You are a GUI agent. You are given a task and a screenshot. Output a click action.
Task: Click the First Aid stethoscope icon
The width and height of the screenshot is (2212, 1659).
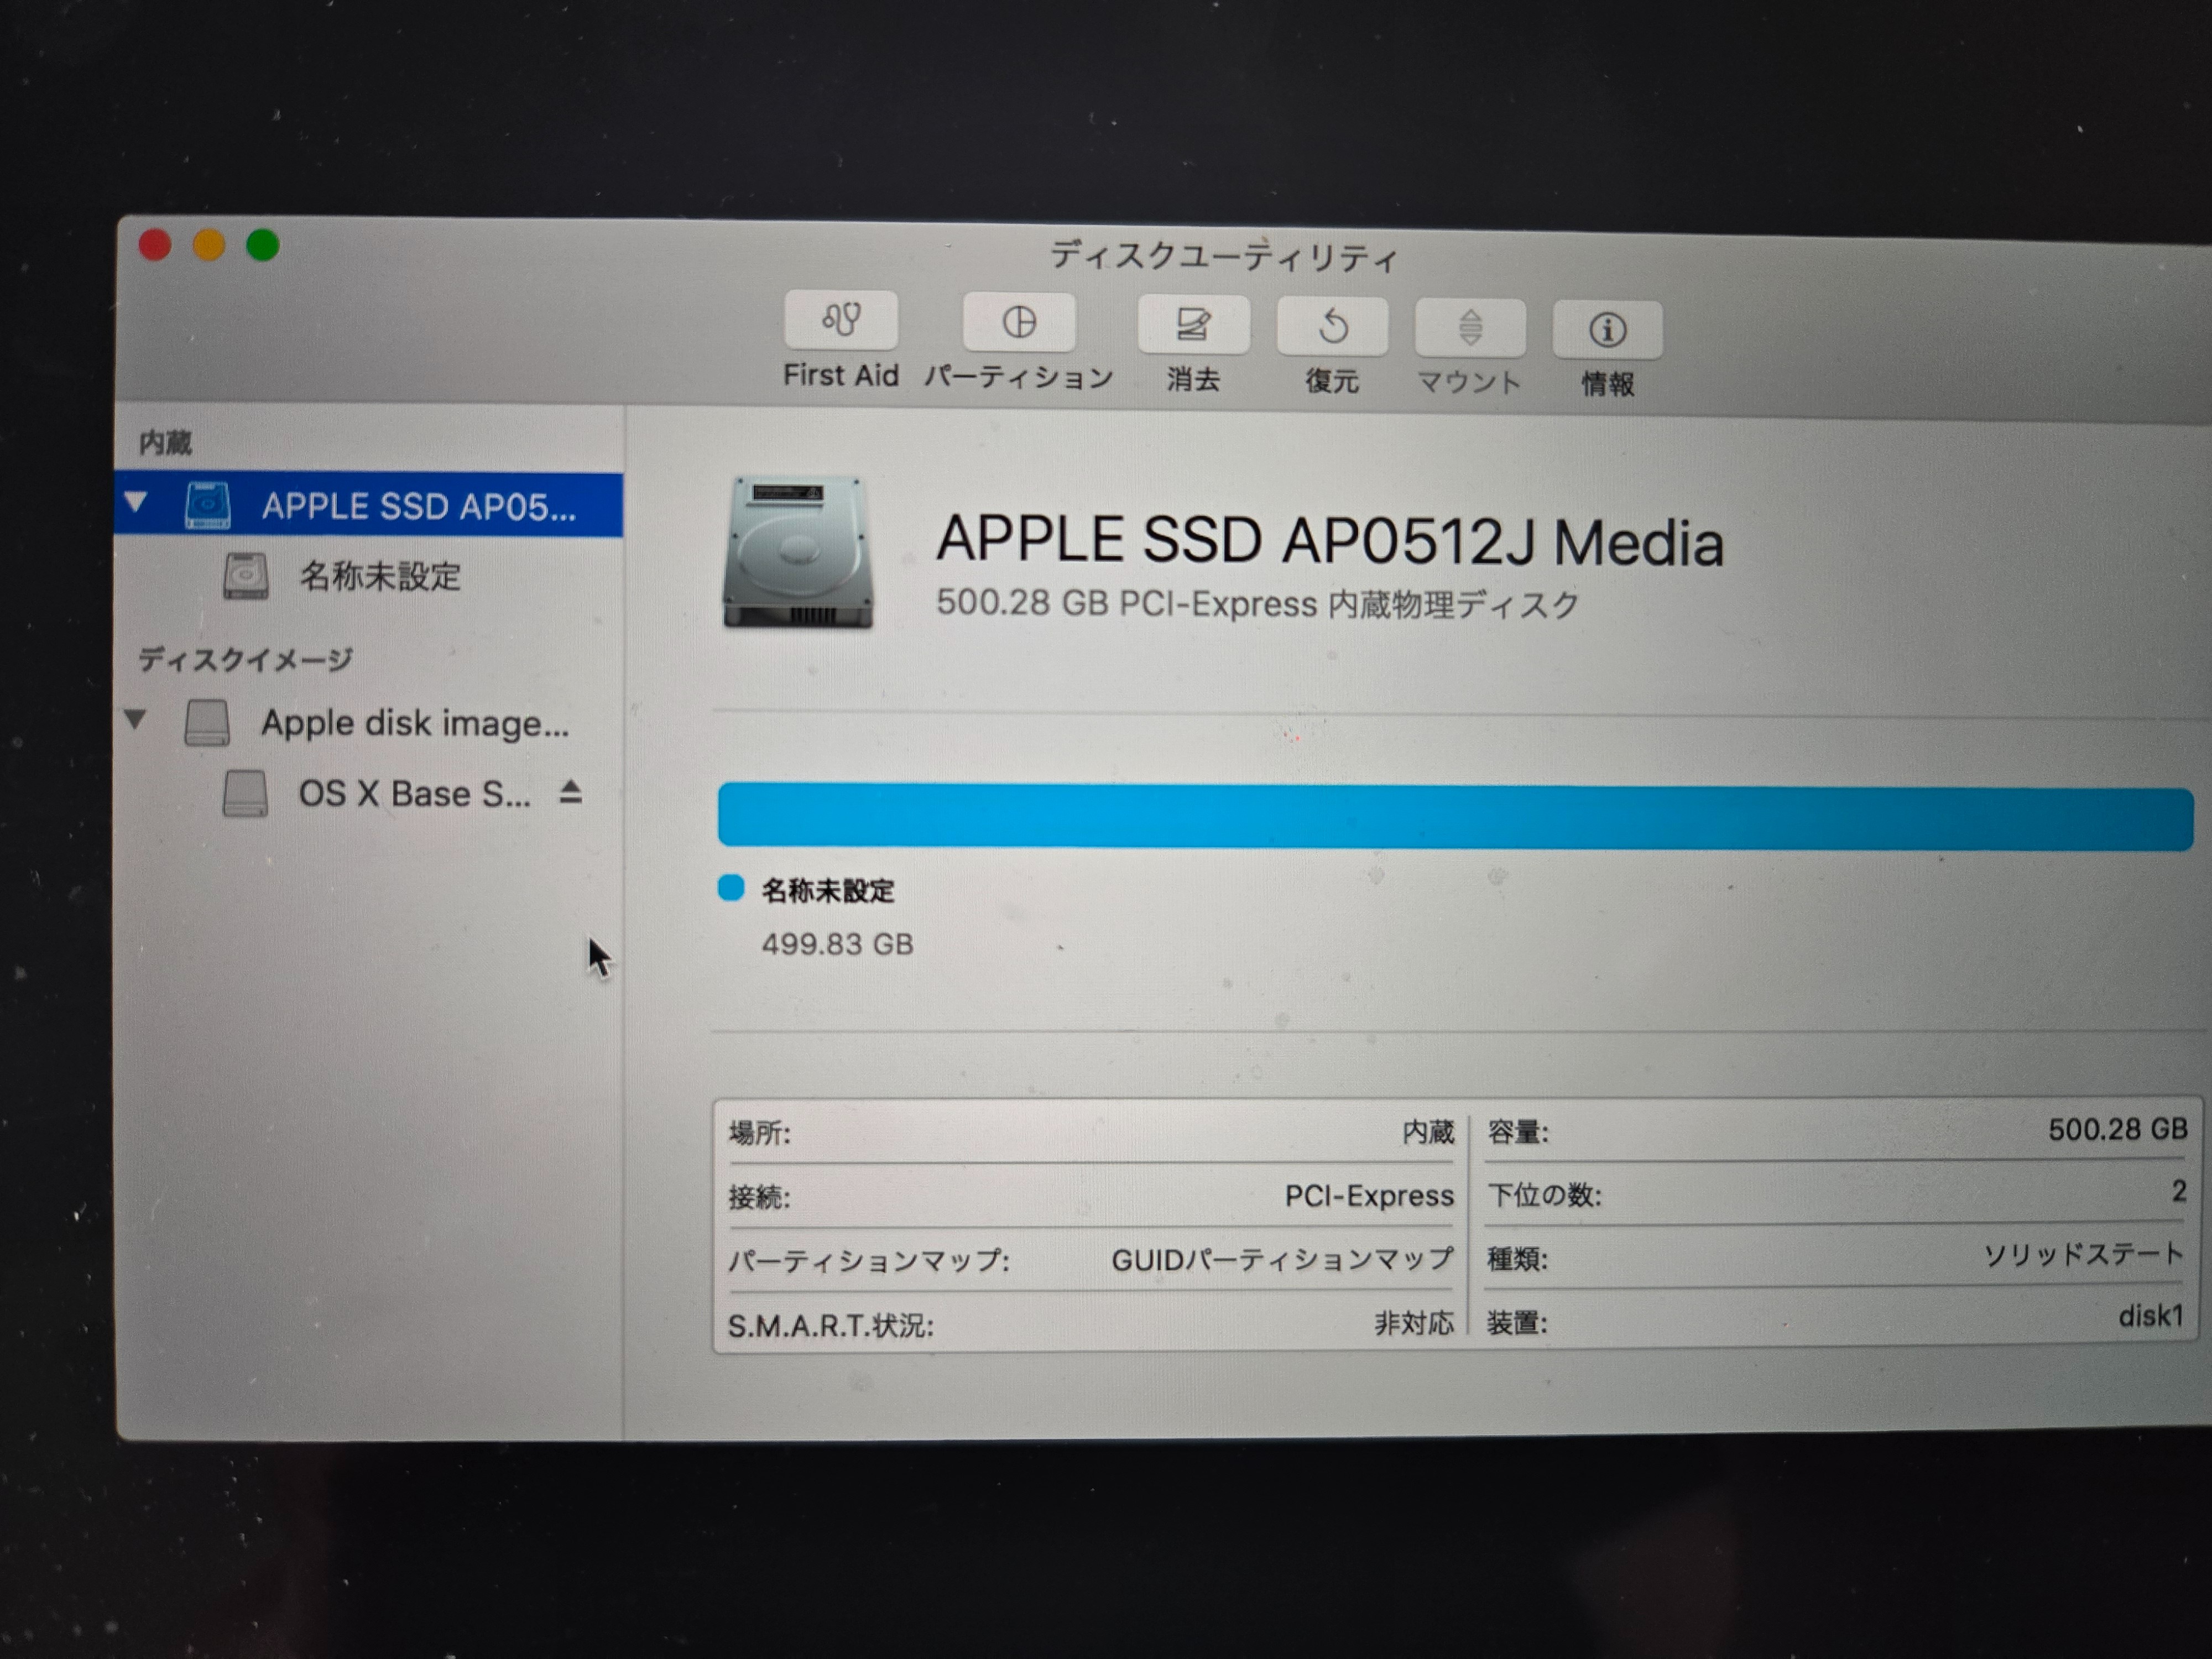click(x=841, y=320)
